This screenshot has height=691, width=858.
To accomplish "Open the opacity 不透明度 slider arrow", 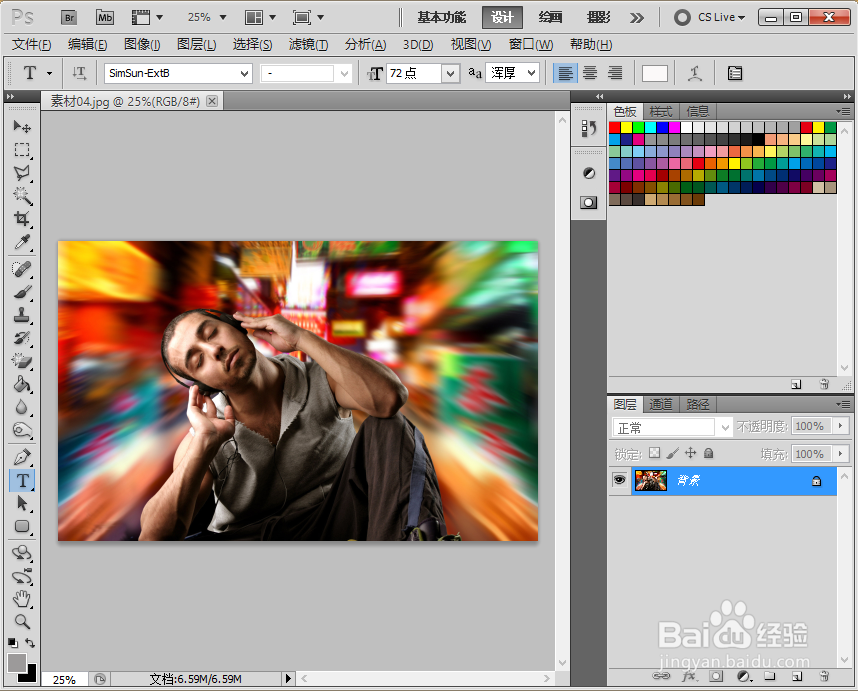I will click(x=840, y=426).
